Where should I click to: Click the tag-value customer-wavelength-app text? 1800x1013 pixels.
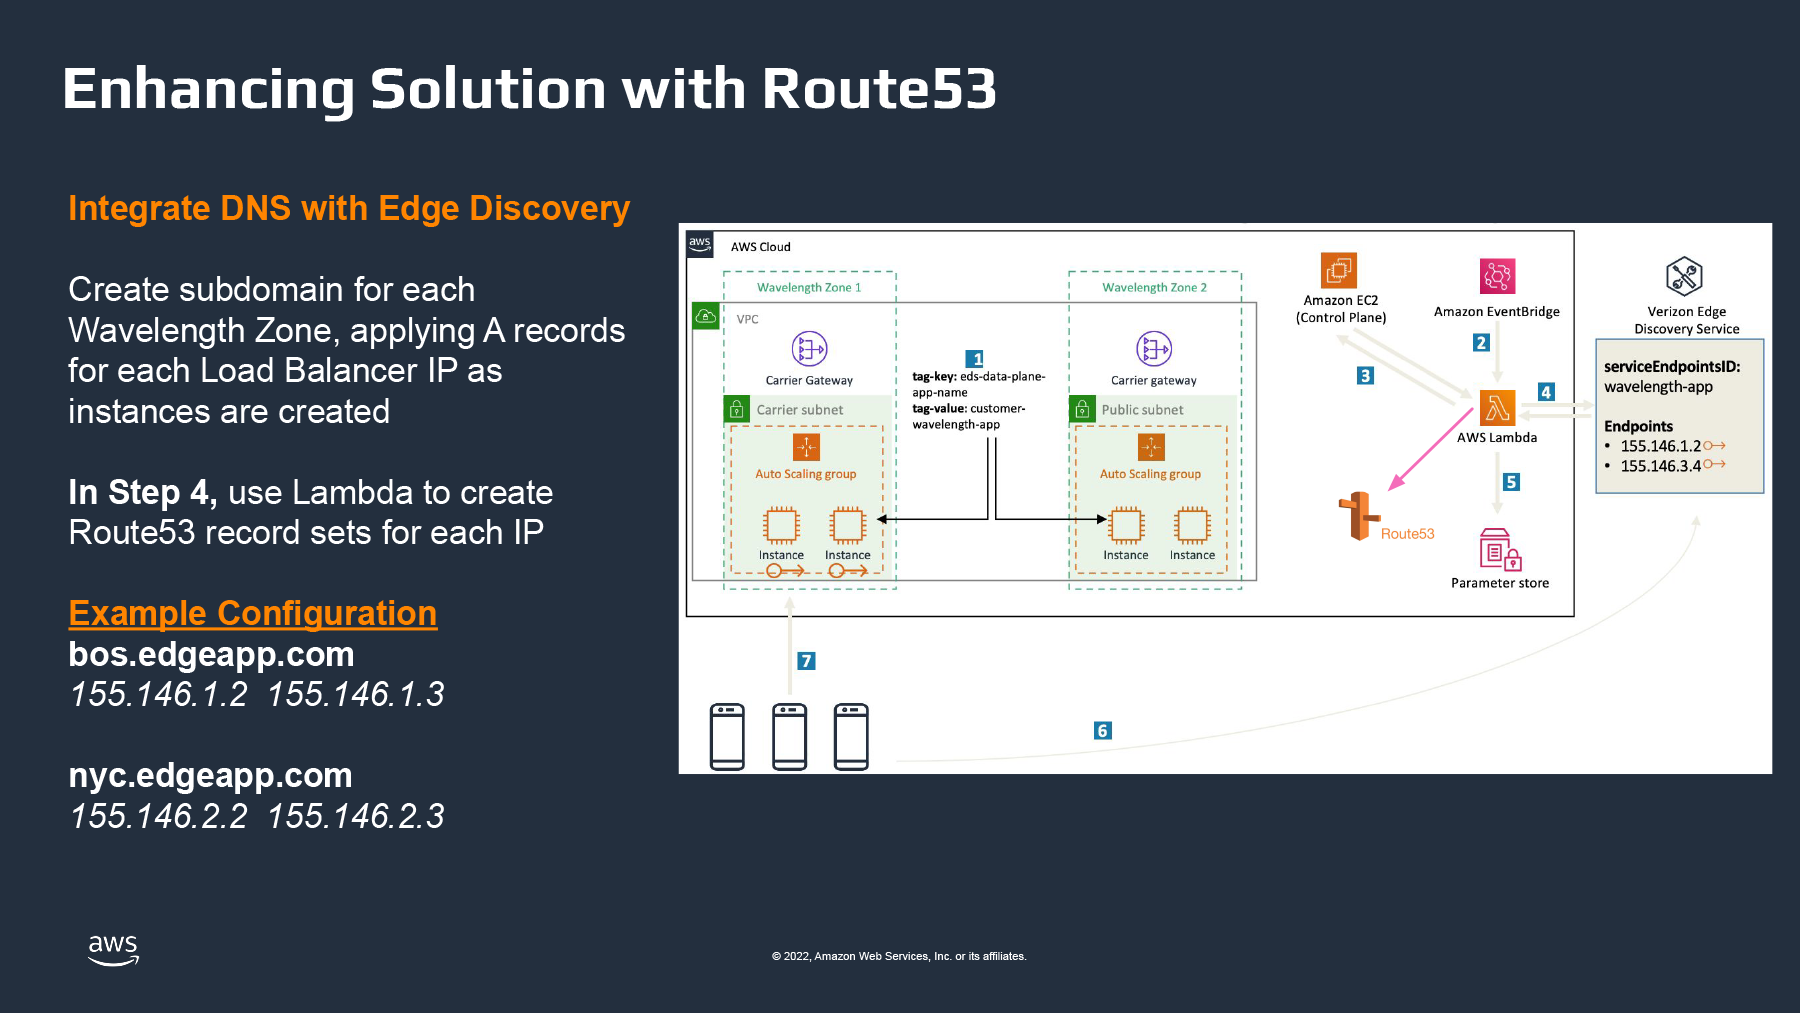click(x=968, y=416)
